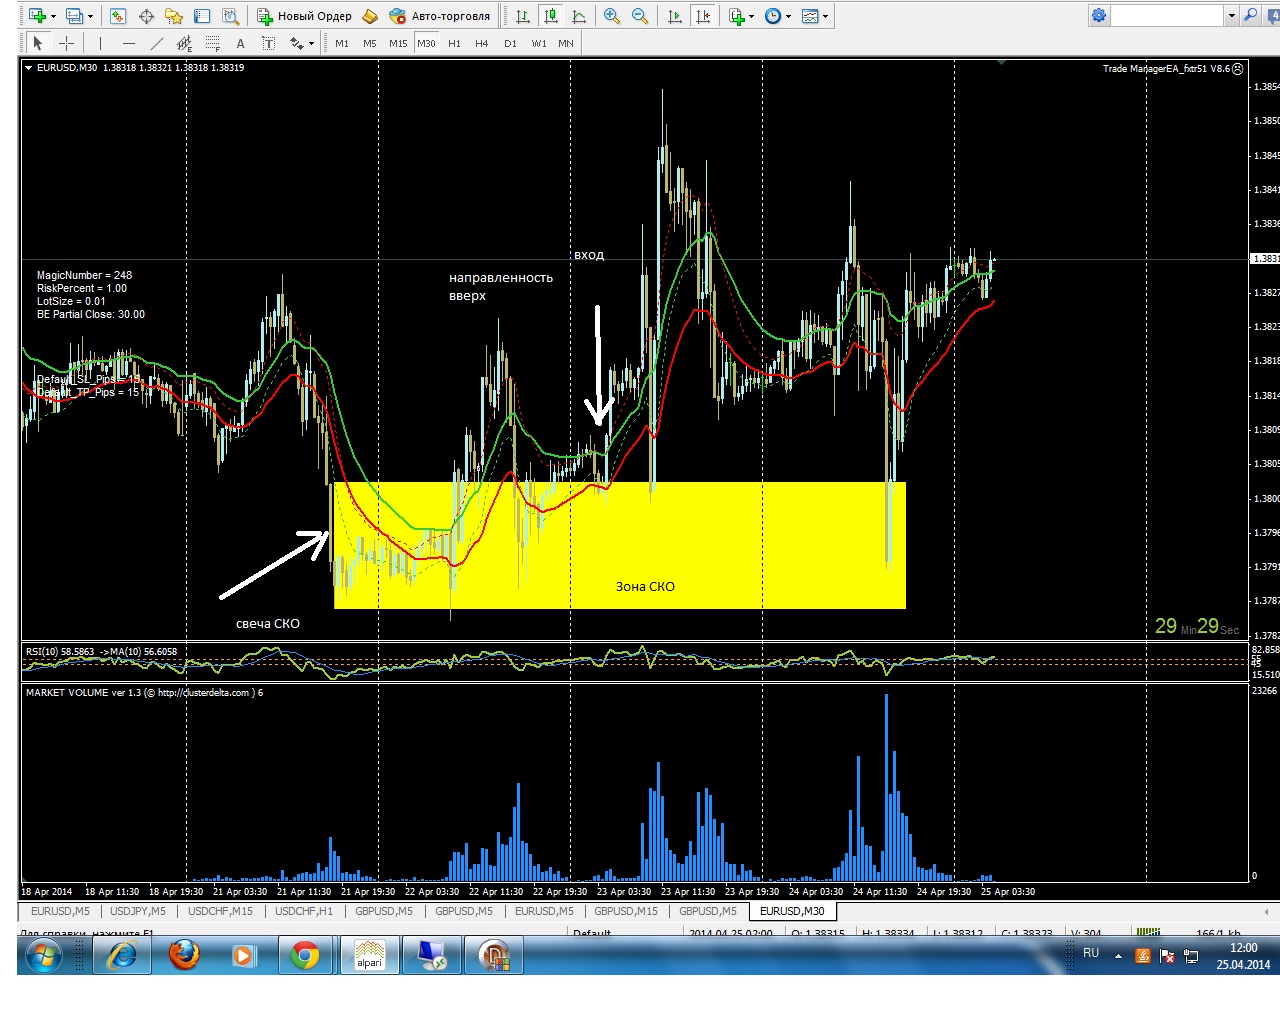The width and height of the screenshot is (1280, 1024).
Task: Select the EURUSD,M30 chart tab
Action: 792,911
